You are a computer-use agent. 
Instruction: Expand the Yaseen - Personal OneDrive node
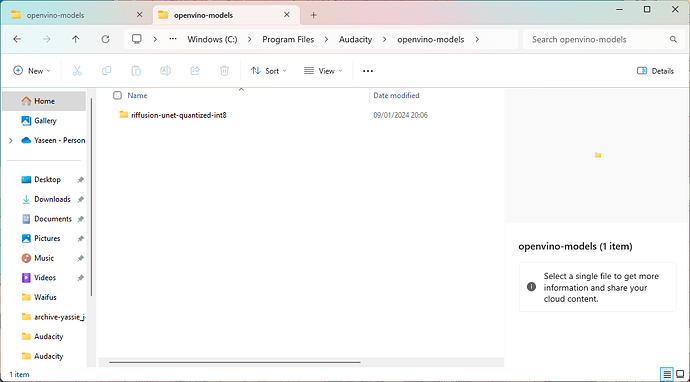pos(11,140)
